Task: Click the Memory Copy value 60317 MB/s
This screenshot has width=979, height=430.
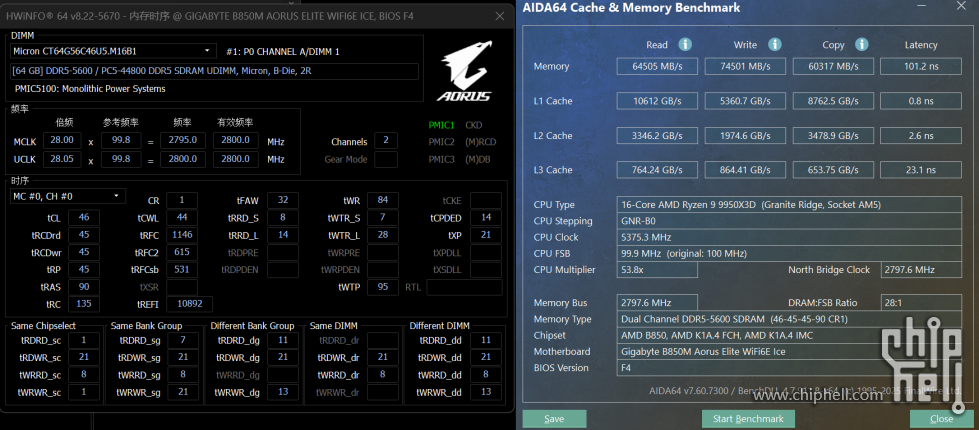Action: coord(834,66)
